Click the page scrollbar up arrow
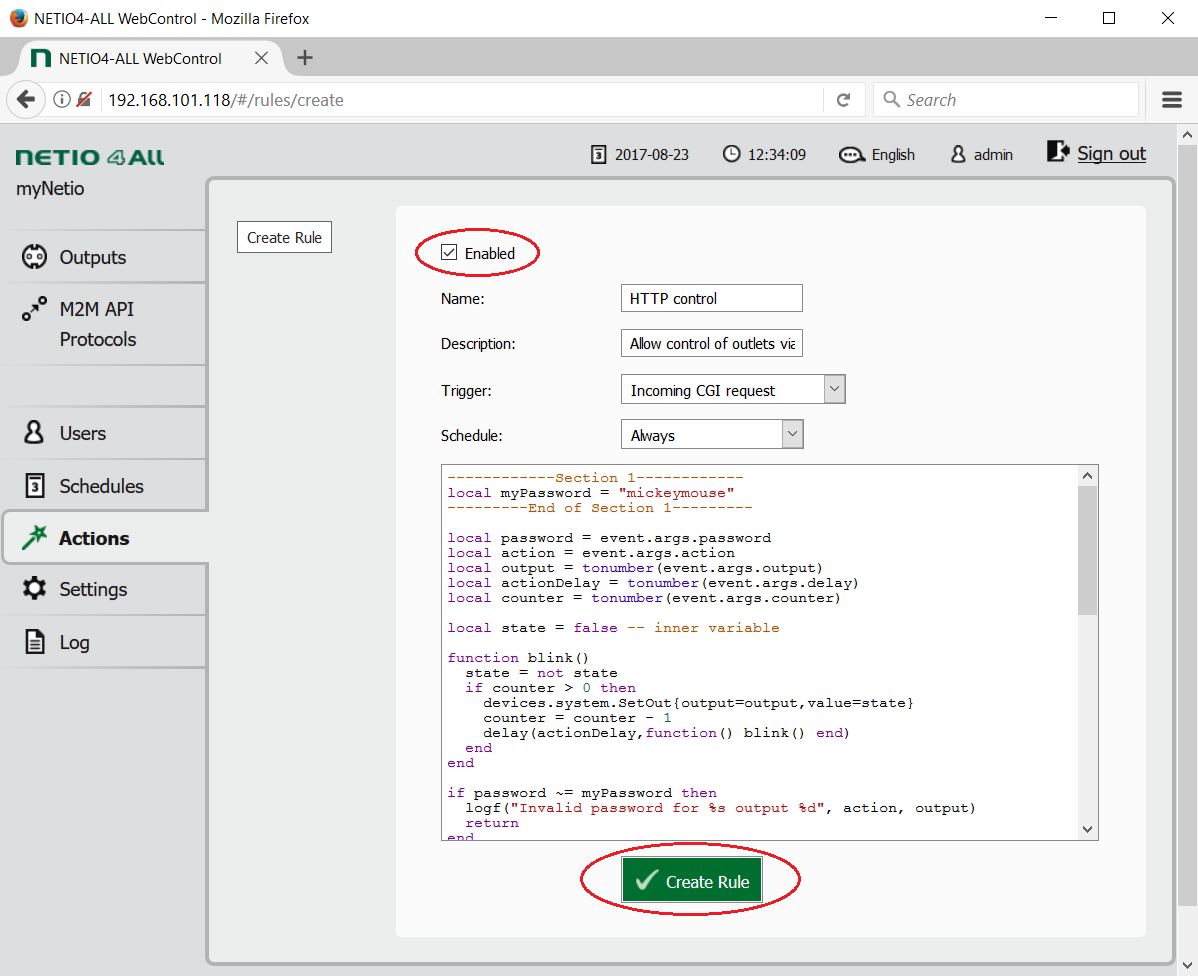Screen dimensions: 1198x976 point(1187,135)
